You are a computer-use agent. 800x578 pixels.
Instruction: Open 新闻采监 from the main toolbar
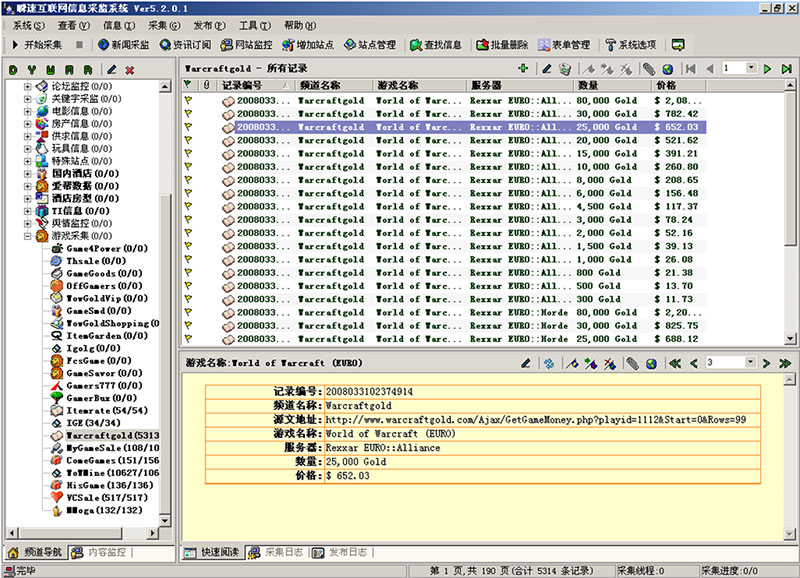tap(123, 45)
